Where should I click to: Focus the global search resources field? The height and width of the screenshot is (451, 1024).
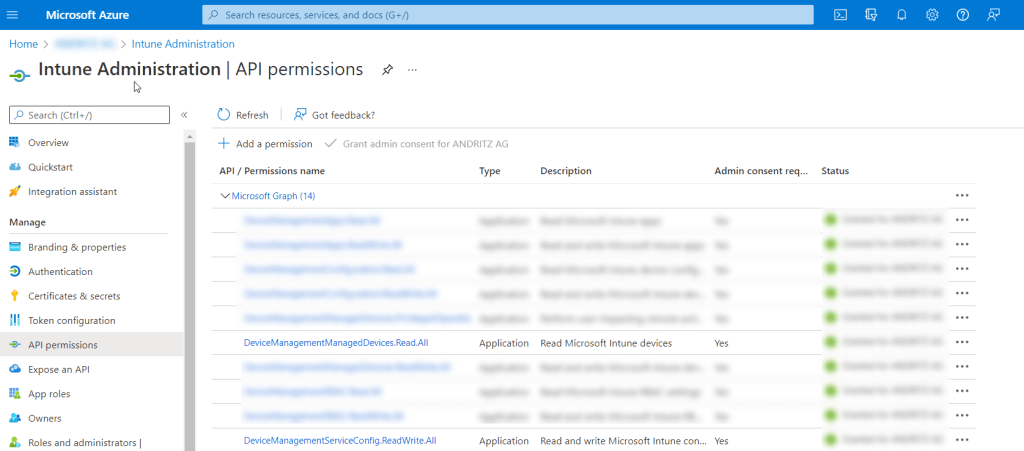[507, 15]
